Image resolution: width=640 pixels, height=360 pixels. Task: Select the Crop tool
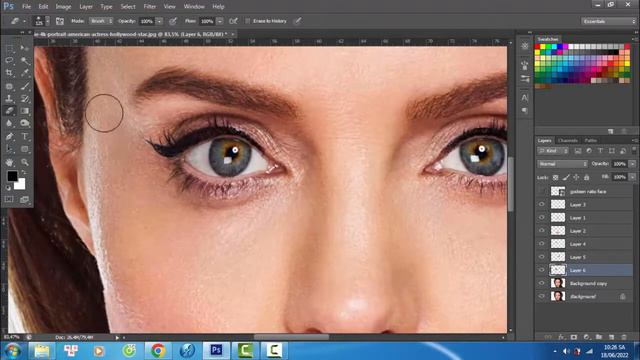click(9, 73)
